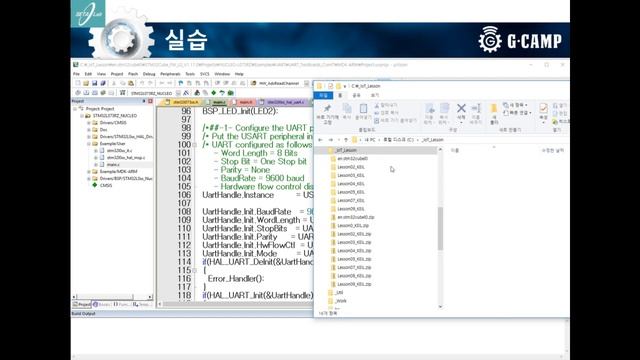The width and height of the screenshot is (640, 360).
Task: Toggle code fold marker at line 115
Action: pyautogui.click(x=195, y=270)
